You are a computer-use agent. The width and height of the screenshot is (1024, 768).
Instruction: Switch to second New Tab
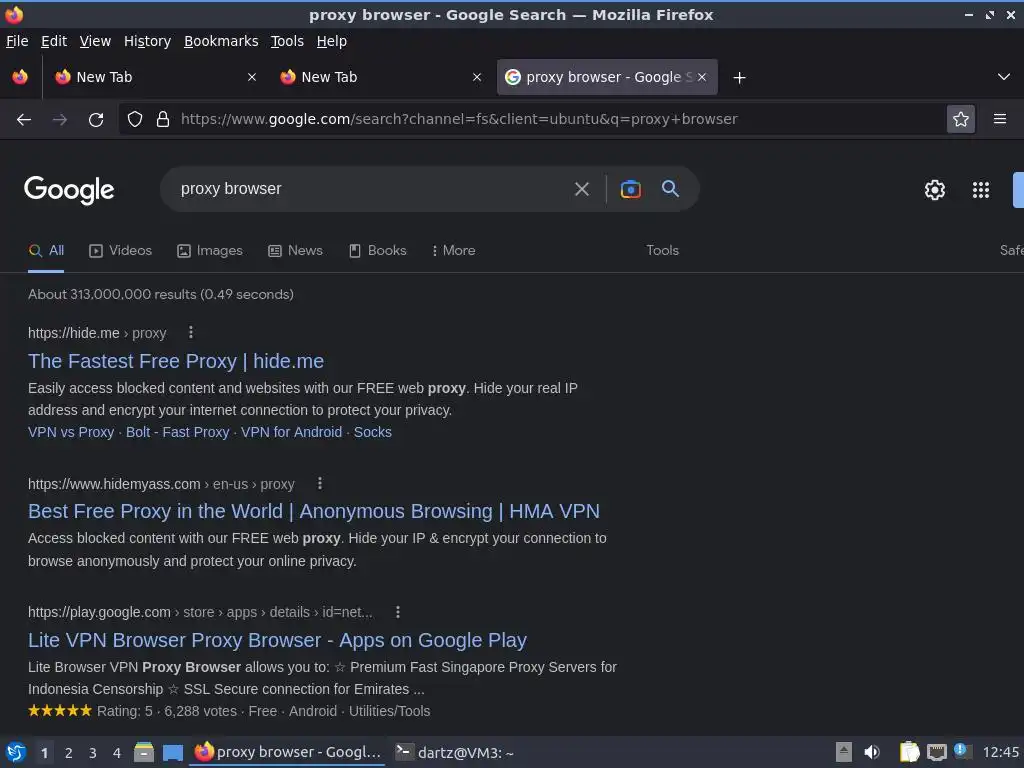(x=380, y=77)
